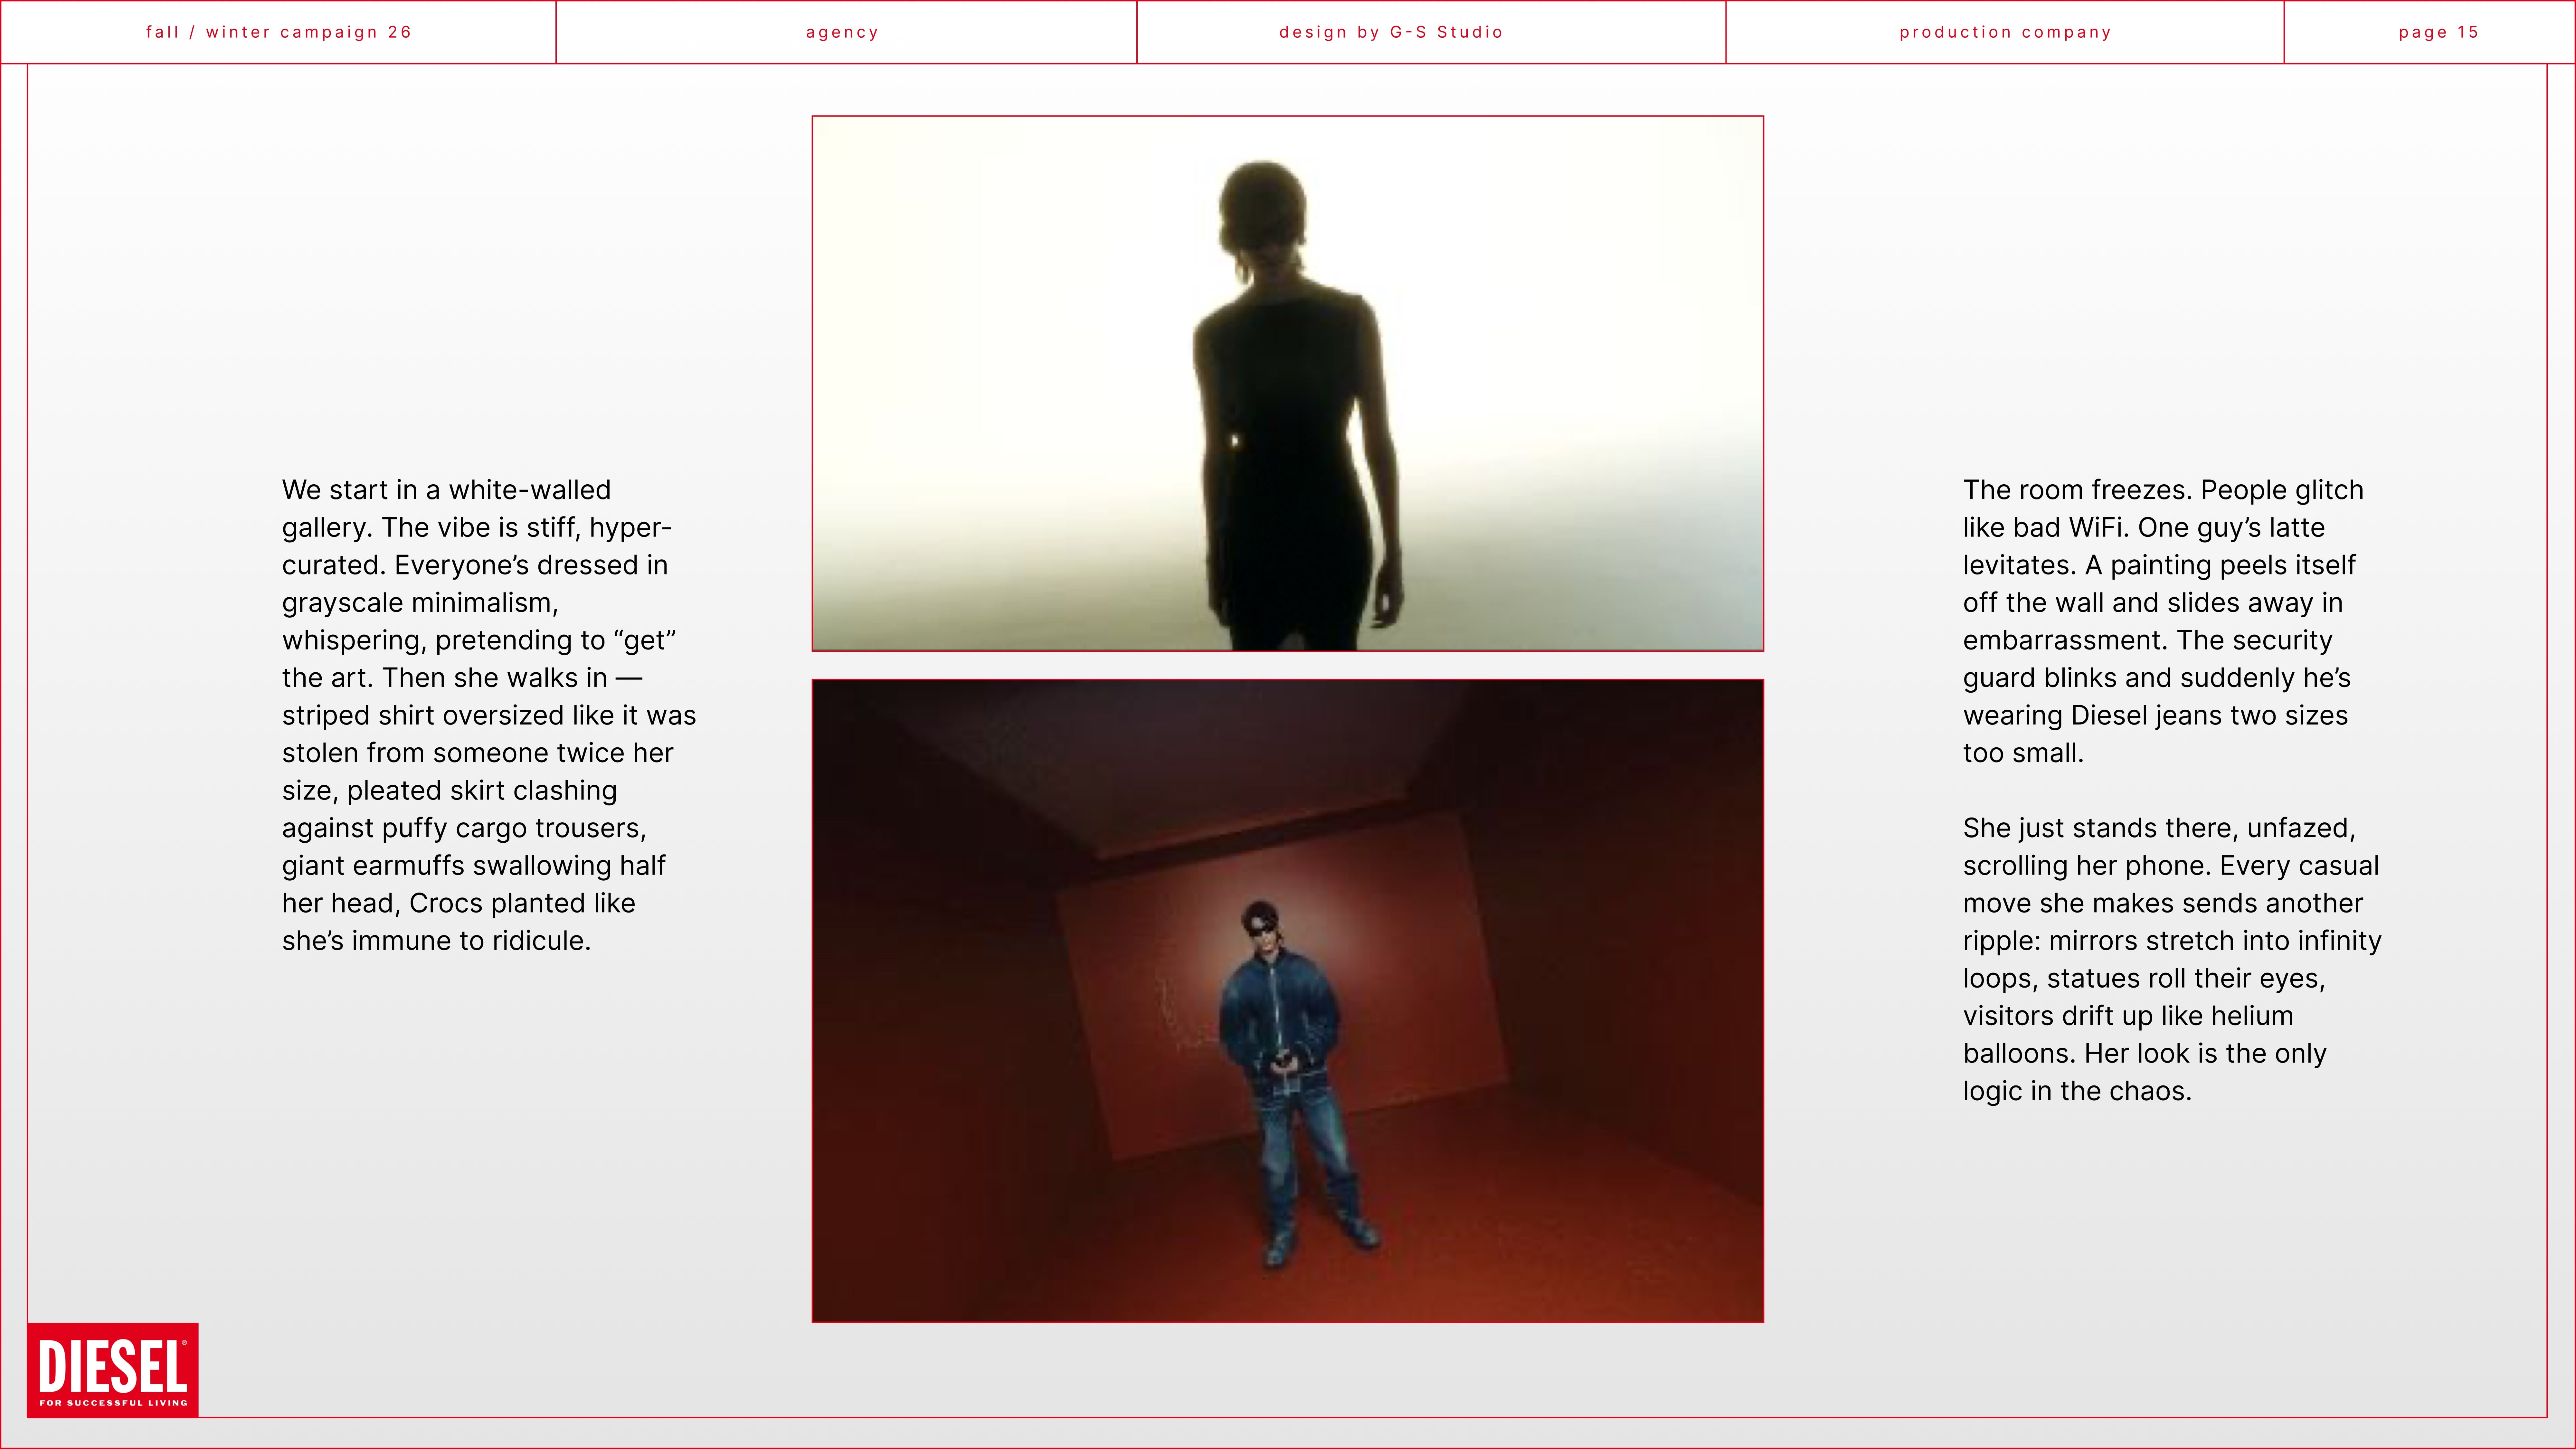2576x1449 pixels.
Task: Click the 'agency' header cell
Action: tap(842, 32)
